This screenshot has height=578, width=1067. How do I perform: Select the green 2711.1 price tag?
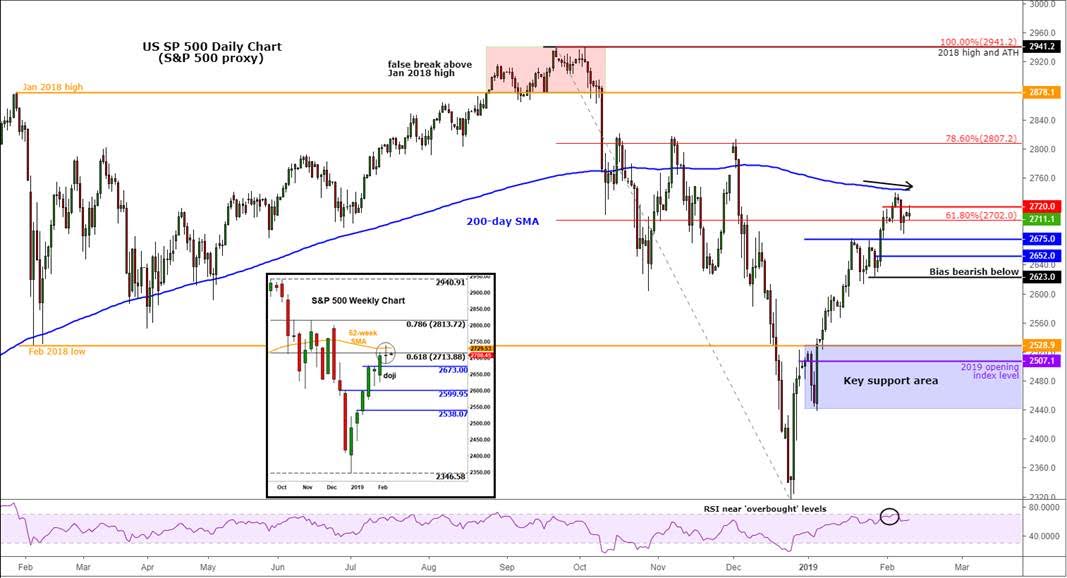1043,219
